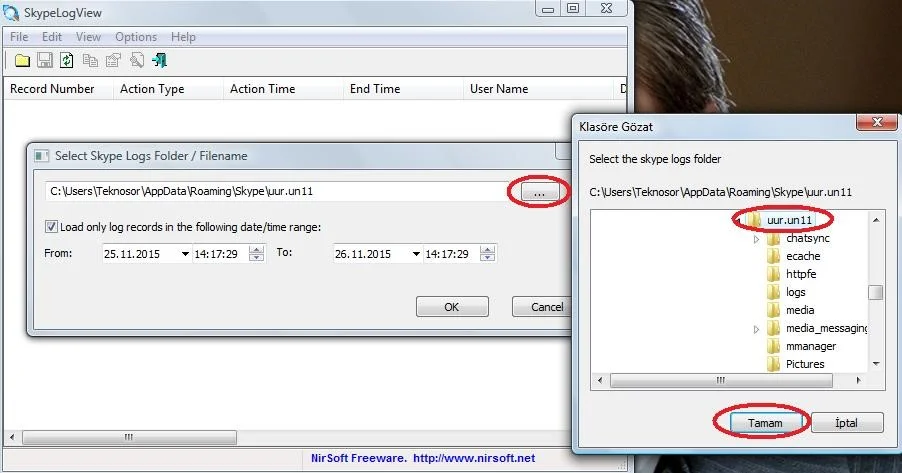Expand the media_messaging folder node
Image resolution: width=902 pixels, height=473 pixels.
(757, 329)
